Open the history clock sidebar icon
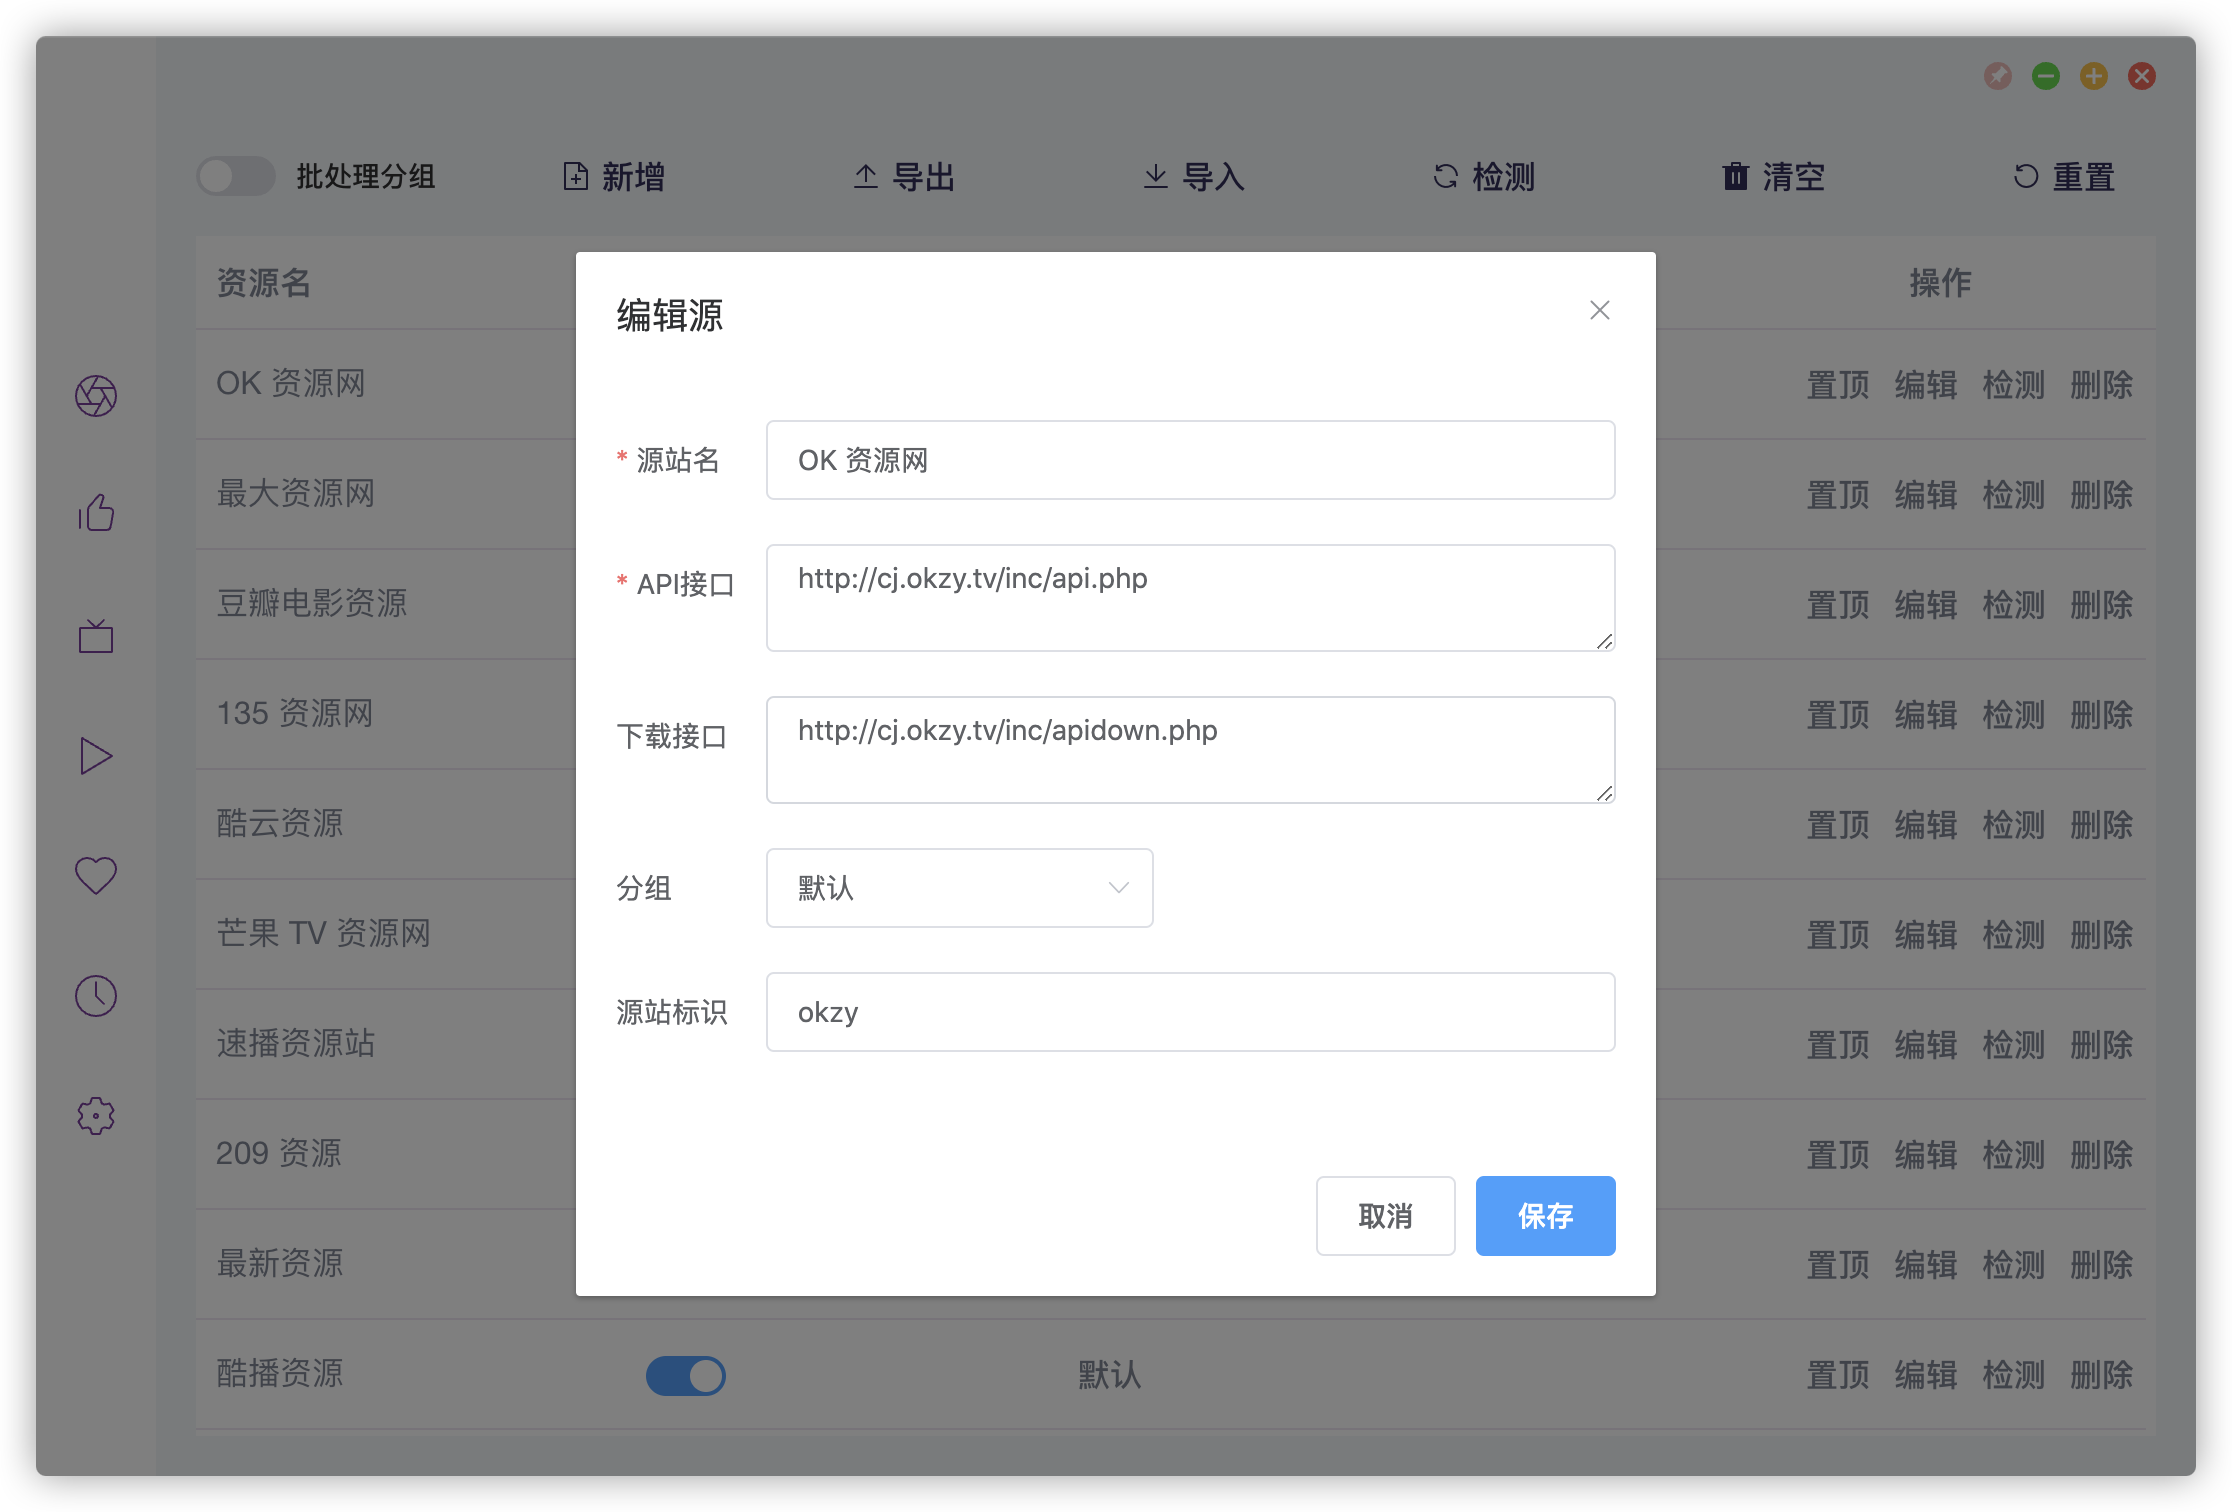2232x1512 pixels. tap(96, 996)
